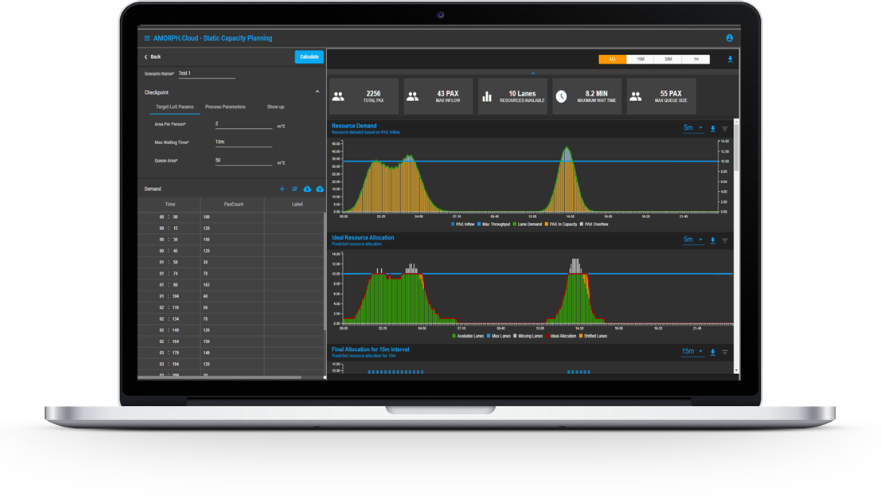
Task: Click the Resources Available bar chart icon
Action: click(x=487, y=97)
